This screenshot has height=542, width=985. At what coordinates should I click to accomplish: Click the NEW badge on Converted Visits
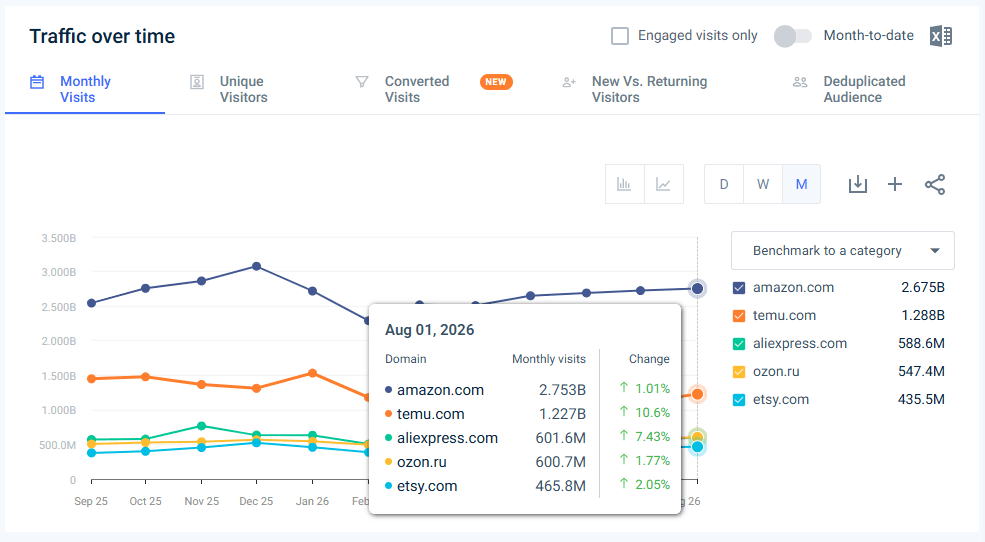click(496, 82)
